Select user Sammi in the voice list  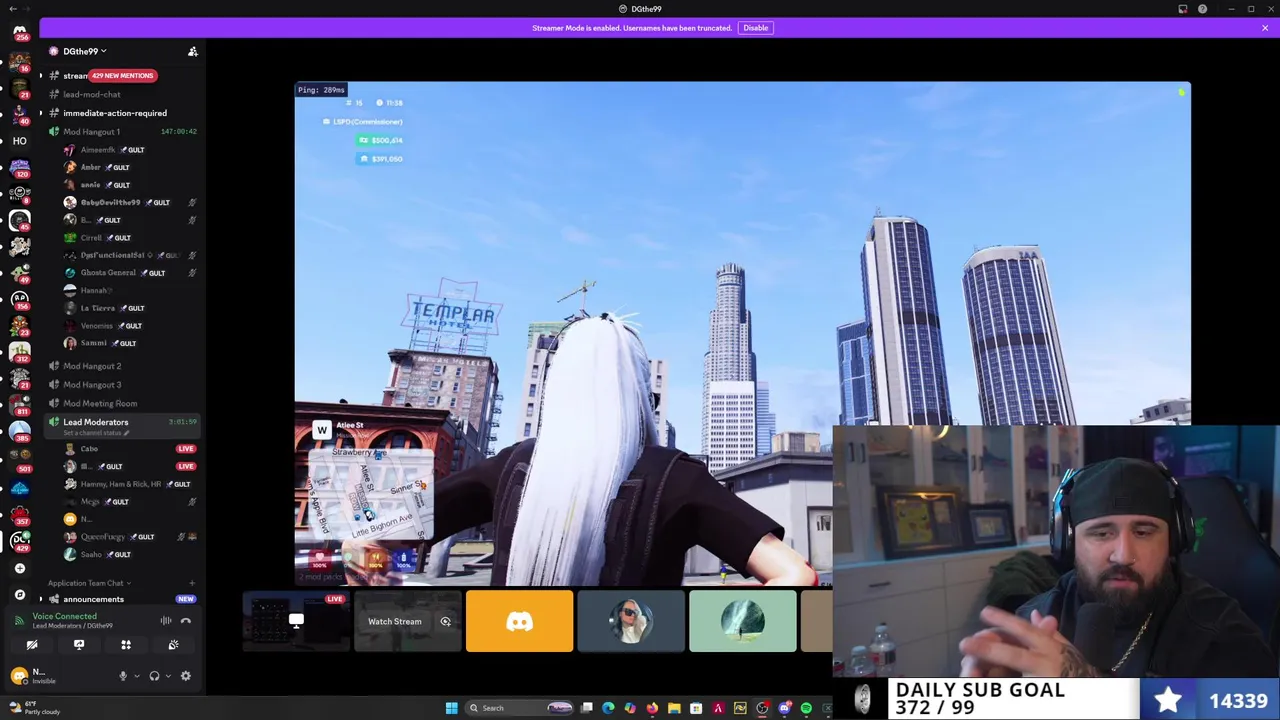tap(94, 343)
